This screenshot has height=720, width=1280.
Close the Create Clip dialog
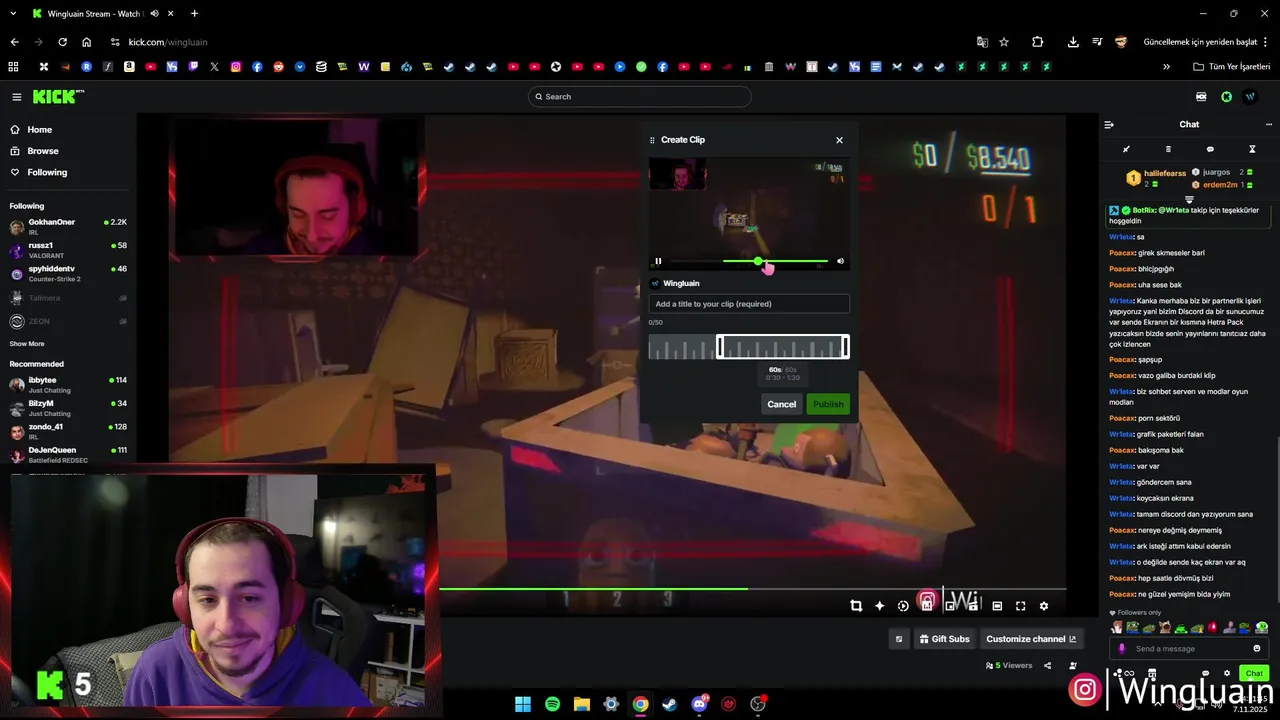coord(839,140)
